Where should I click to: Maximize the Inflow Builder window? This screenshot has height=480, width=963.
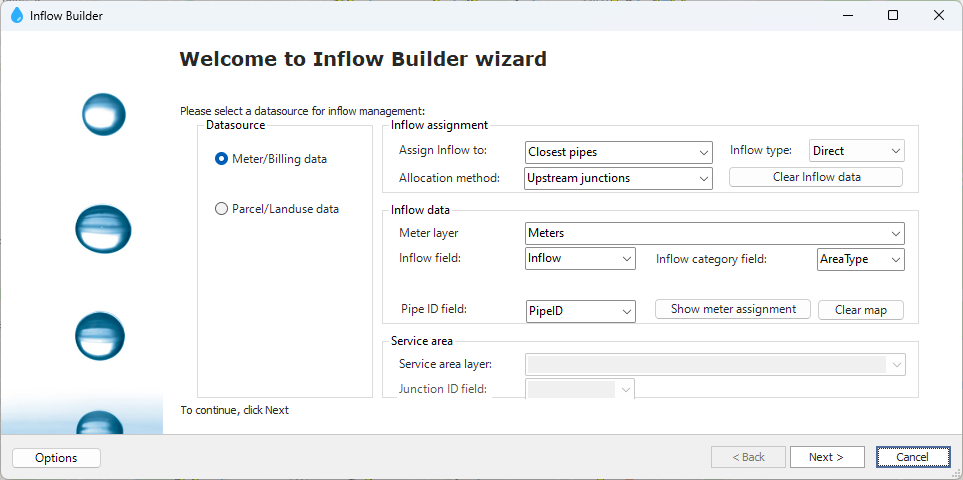point(892,16)
